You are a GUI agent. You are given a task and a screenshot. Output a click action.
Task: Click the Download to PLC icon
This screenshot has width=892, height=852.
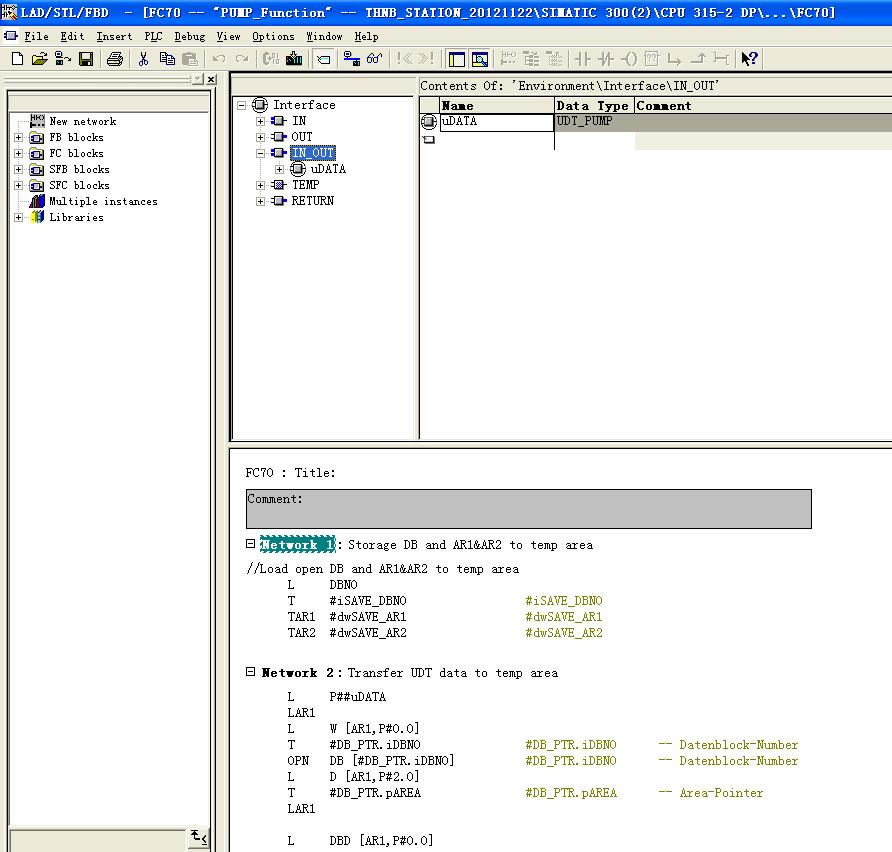pos(294,59)
